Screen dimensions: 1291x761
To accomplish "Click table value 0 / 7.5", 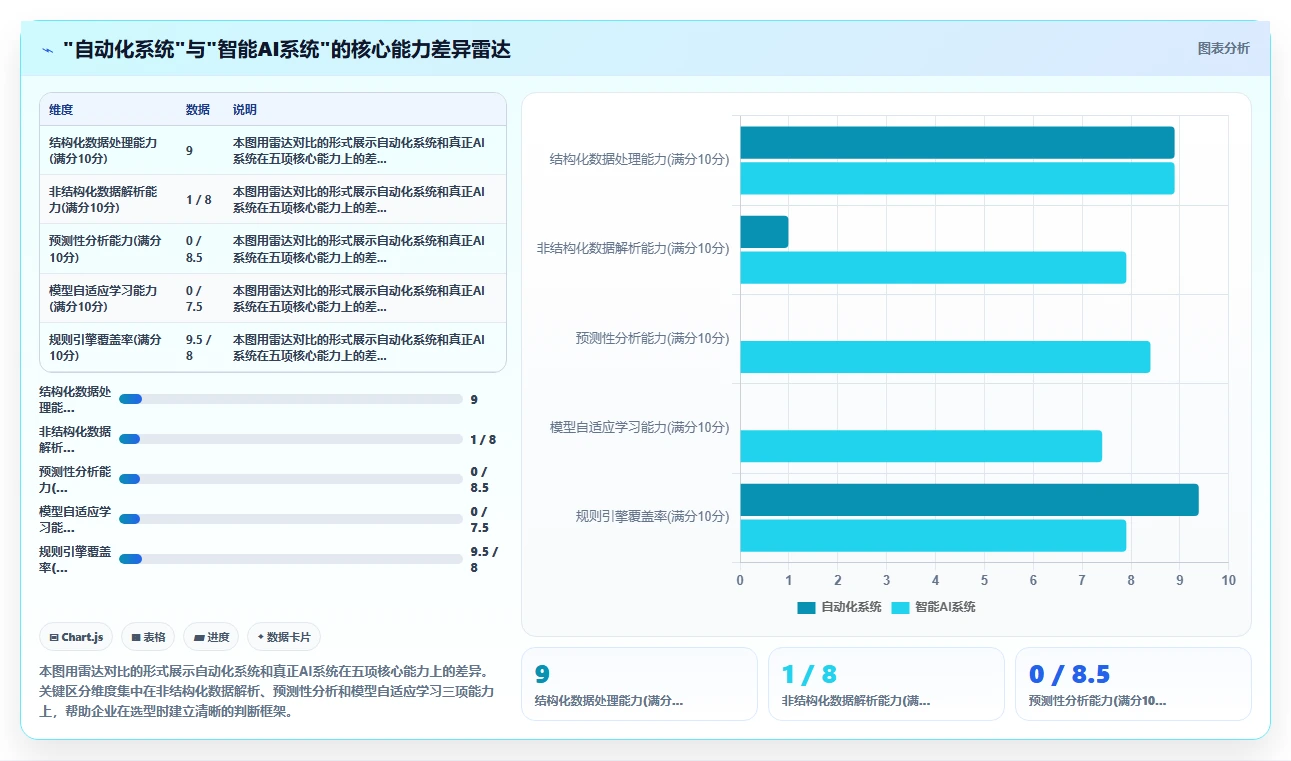I will (195, 298).
